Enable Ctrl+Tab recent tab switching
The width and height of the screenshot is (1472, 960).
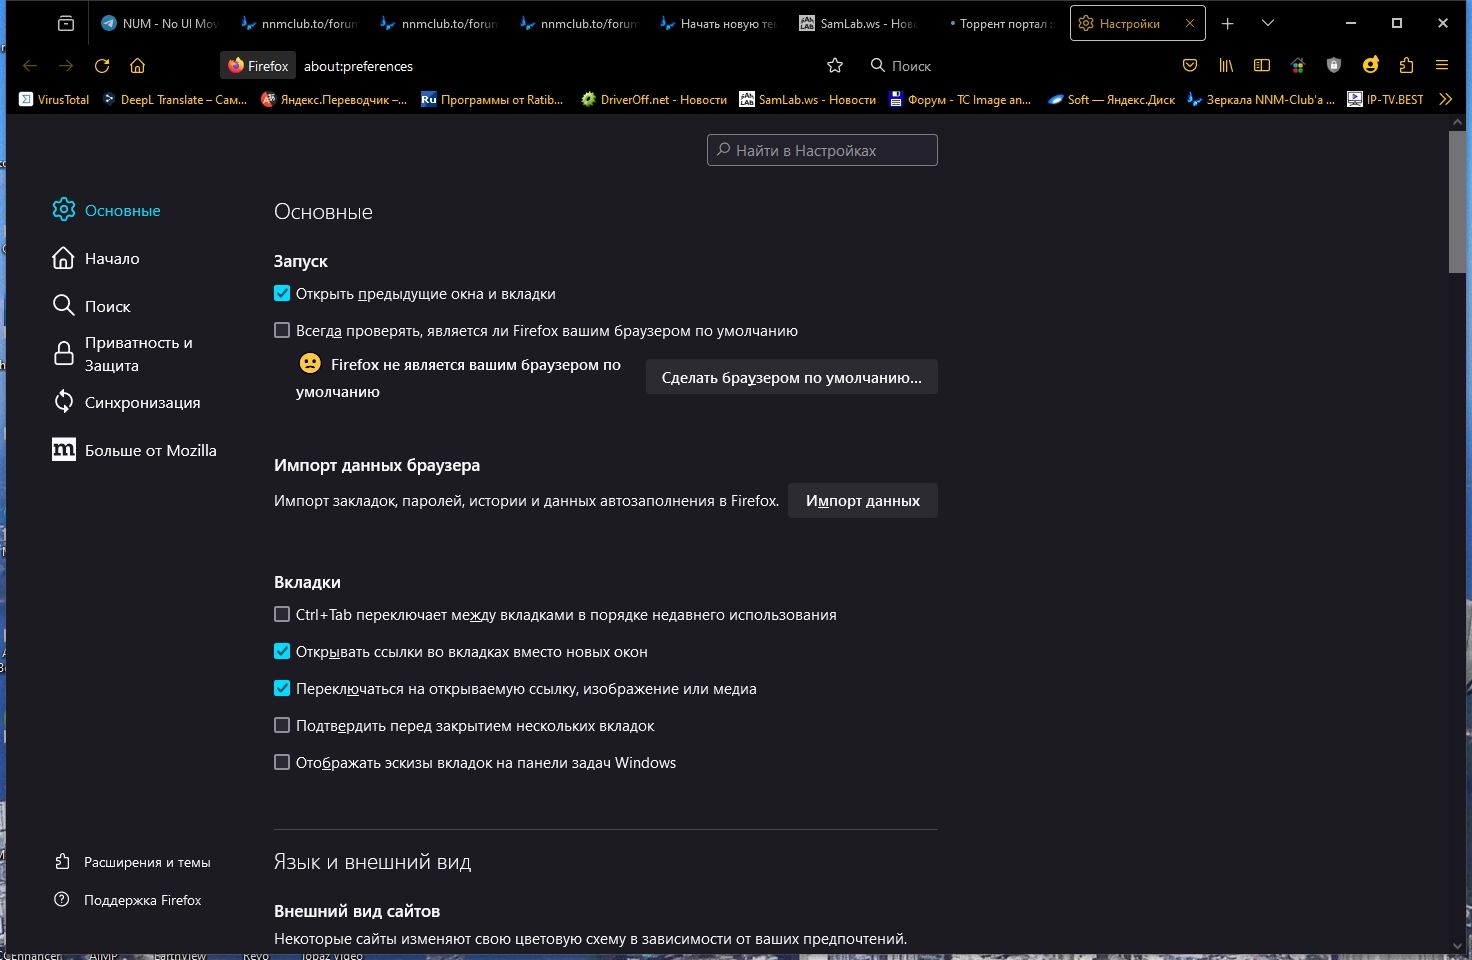[282, 614]
